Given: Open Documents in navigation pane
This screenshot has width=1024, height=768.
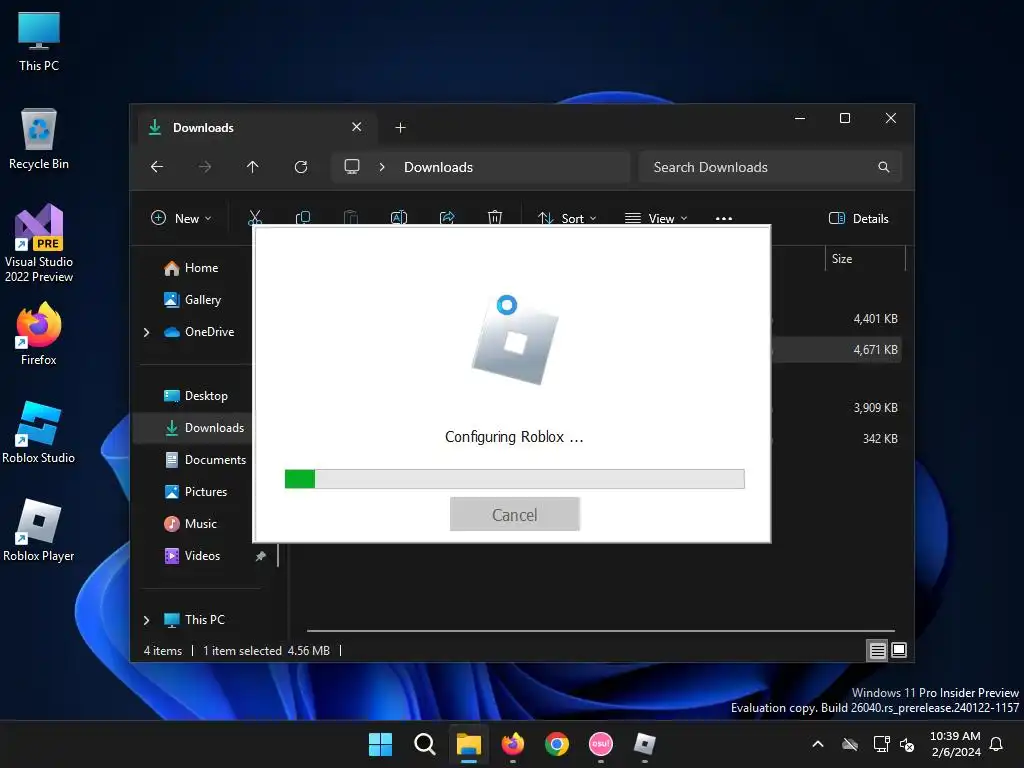Looking at the screenshot, I should (x=205, y=460).
